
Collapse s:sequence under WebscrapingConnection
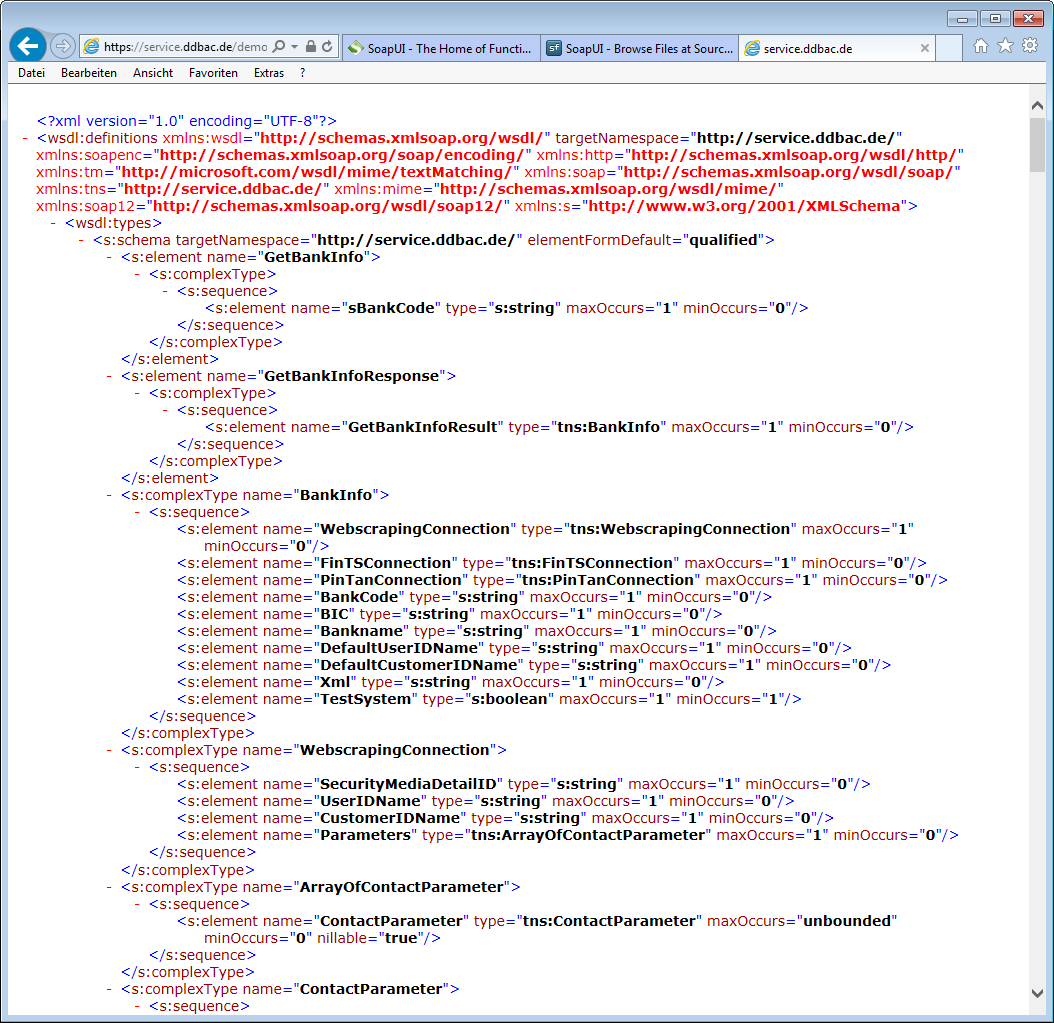(137, 768)
